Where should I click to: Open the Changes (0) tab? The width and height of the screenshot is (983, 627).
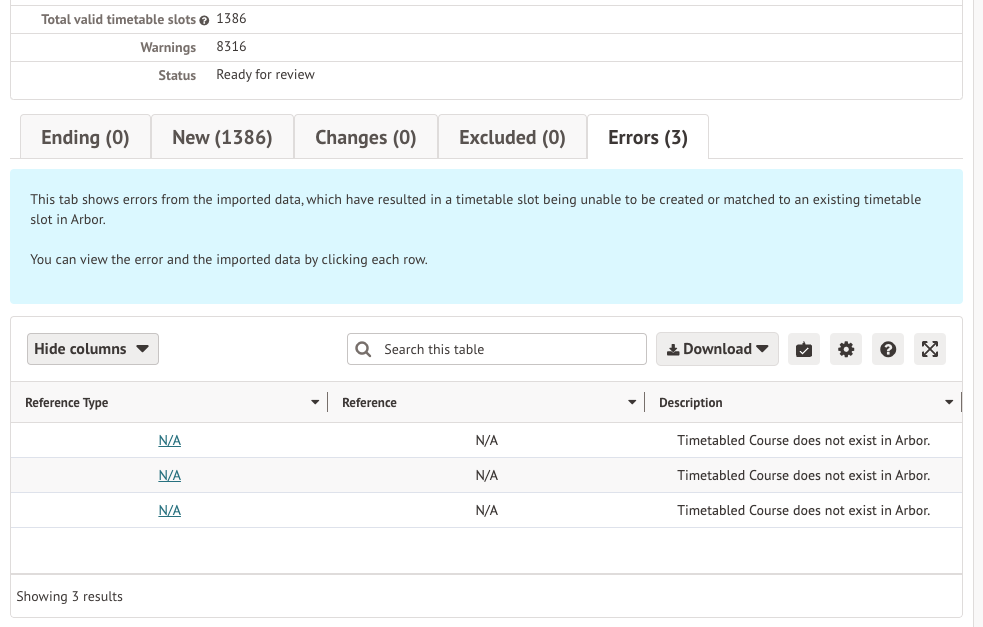(x=365, y=138)
